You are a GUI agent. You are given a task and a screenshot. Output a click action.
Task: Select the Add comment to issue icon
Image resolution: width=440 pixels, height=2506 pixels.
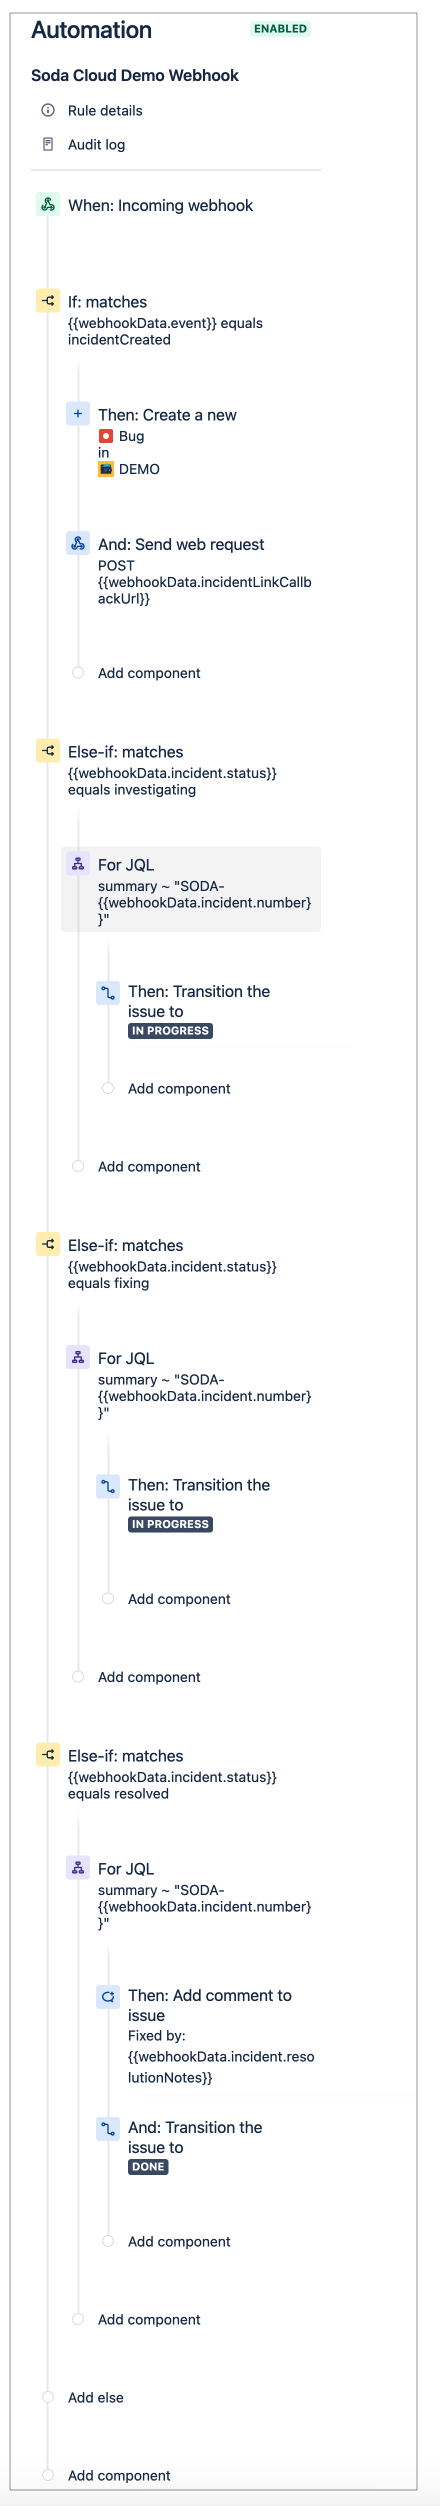(x=107, y=1994)
